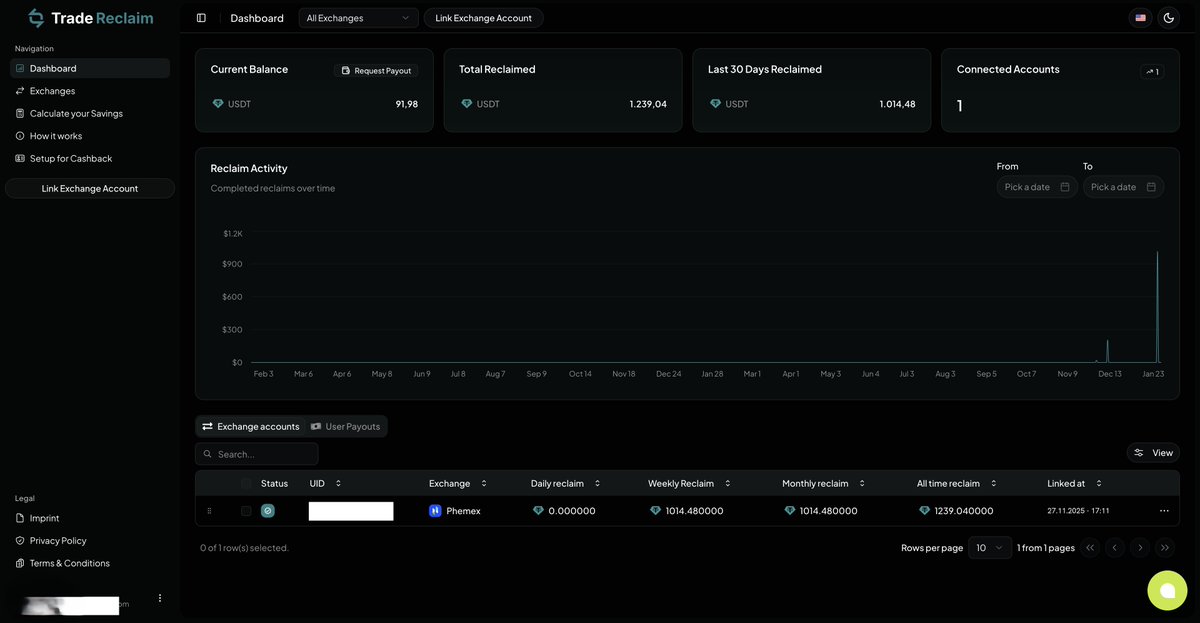Click the Dashboard breadcrumb title
Image resolution: width=1200 pixels, height=623 pixels.
point(257,18)
